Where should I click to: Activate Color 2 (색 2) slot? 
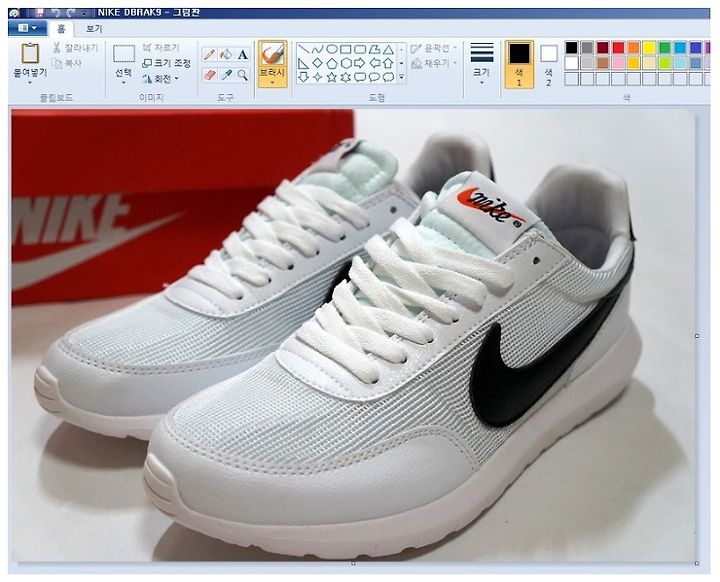[549, 64]
